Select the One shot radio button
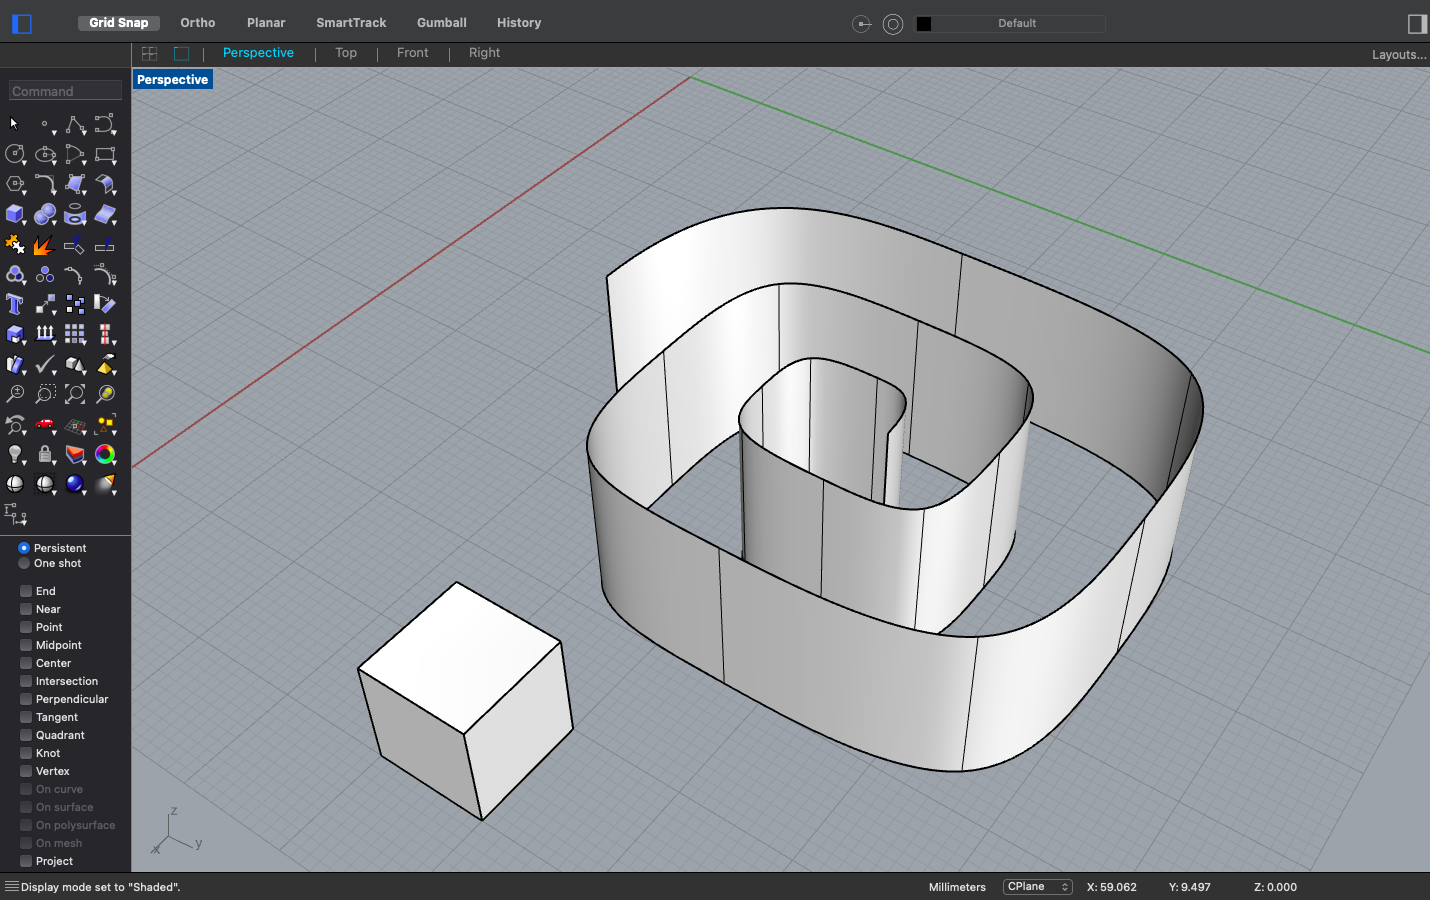The height and width of the screenshot is (900, 1430). [23, 563]
